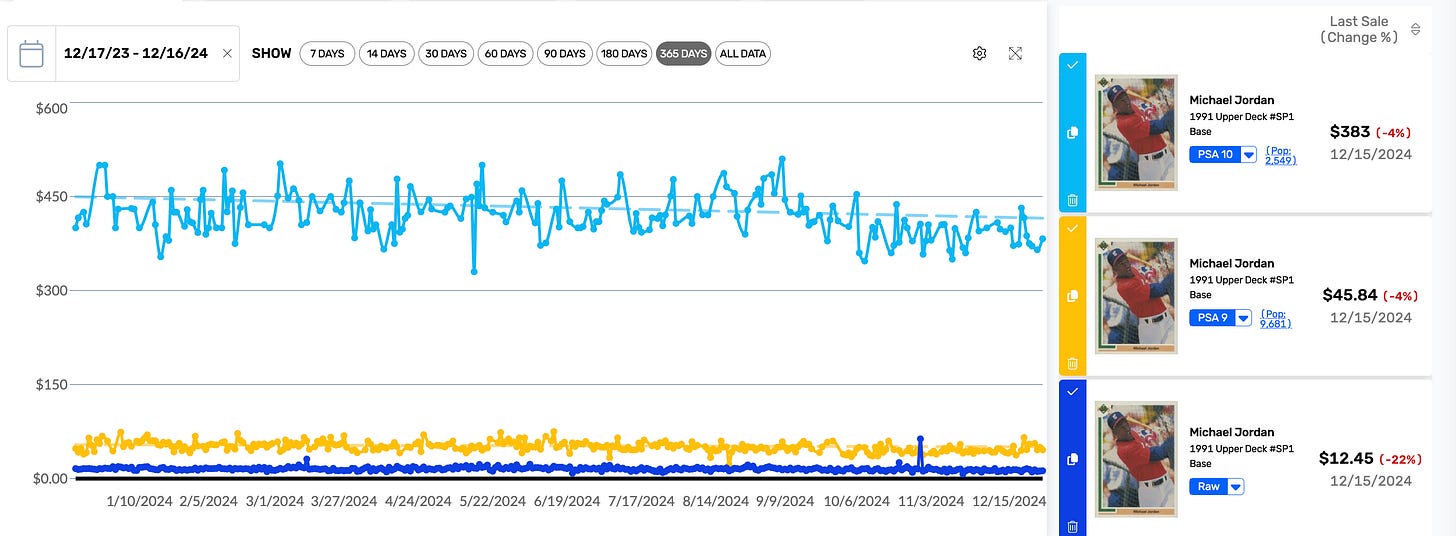The height and width of the screenshot is (536, 1456).
Task: Click the $45.84 last sale price
Action: pyautogui.click(x=1350, y=295)
